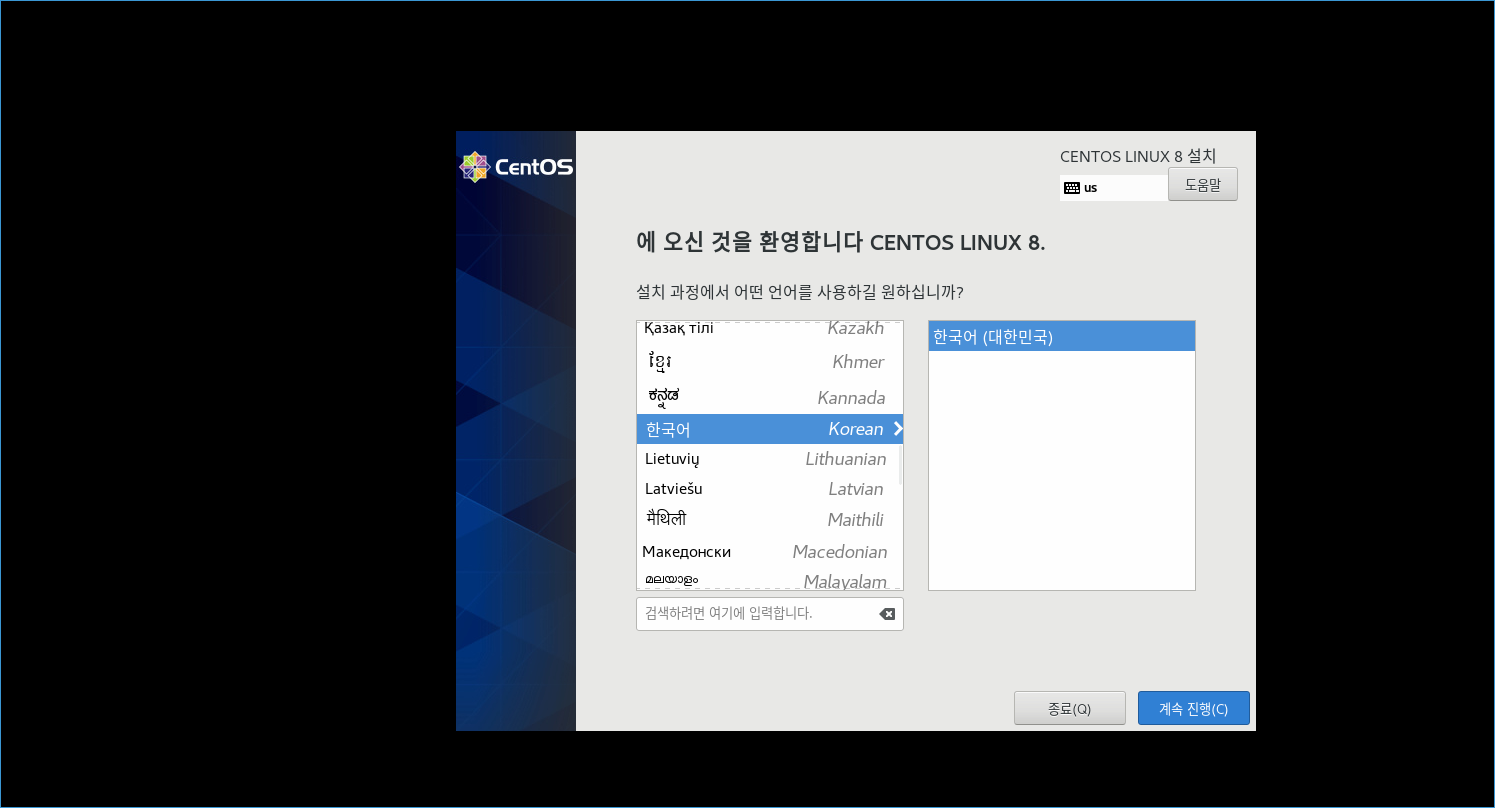
Task: Select the Khmer language row
Action: (770, 361)
